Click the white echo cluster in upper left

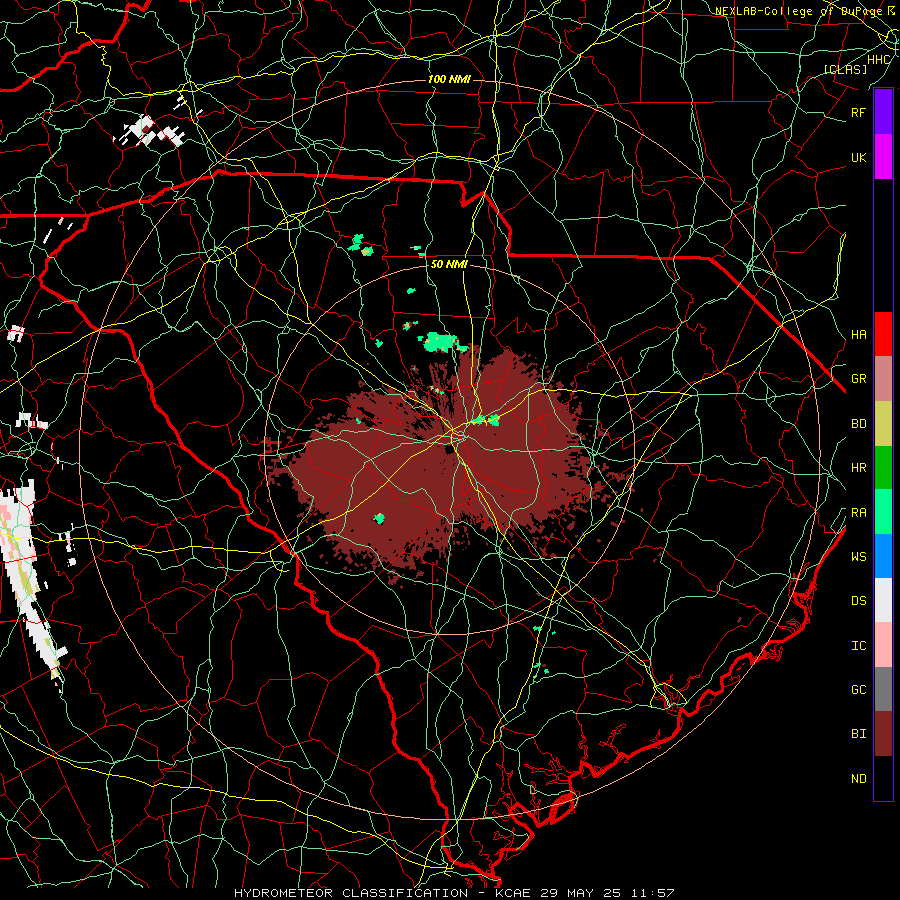coord(150,131)
